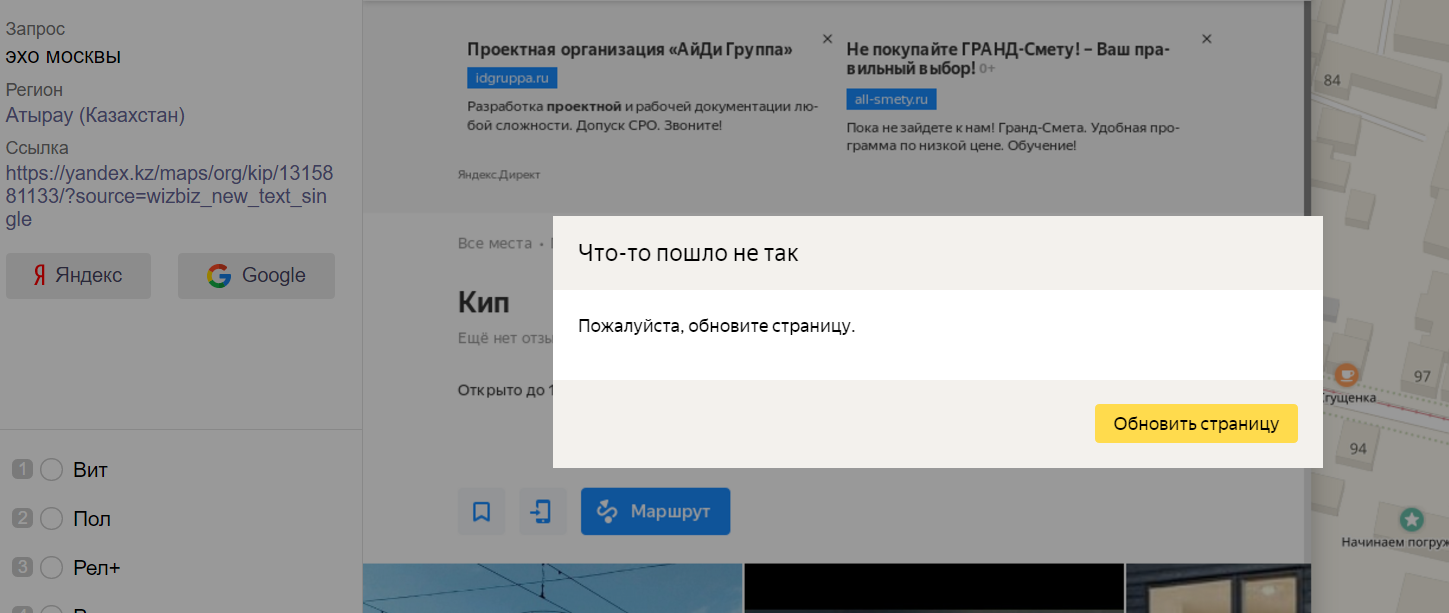Click house number 94 on the map
Screen dimensions: 1449x613
tap(1357, 449)
